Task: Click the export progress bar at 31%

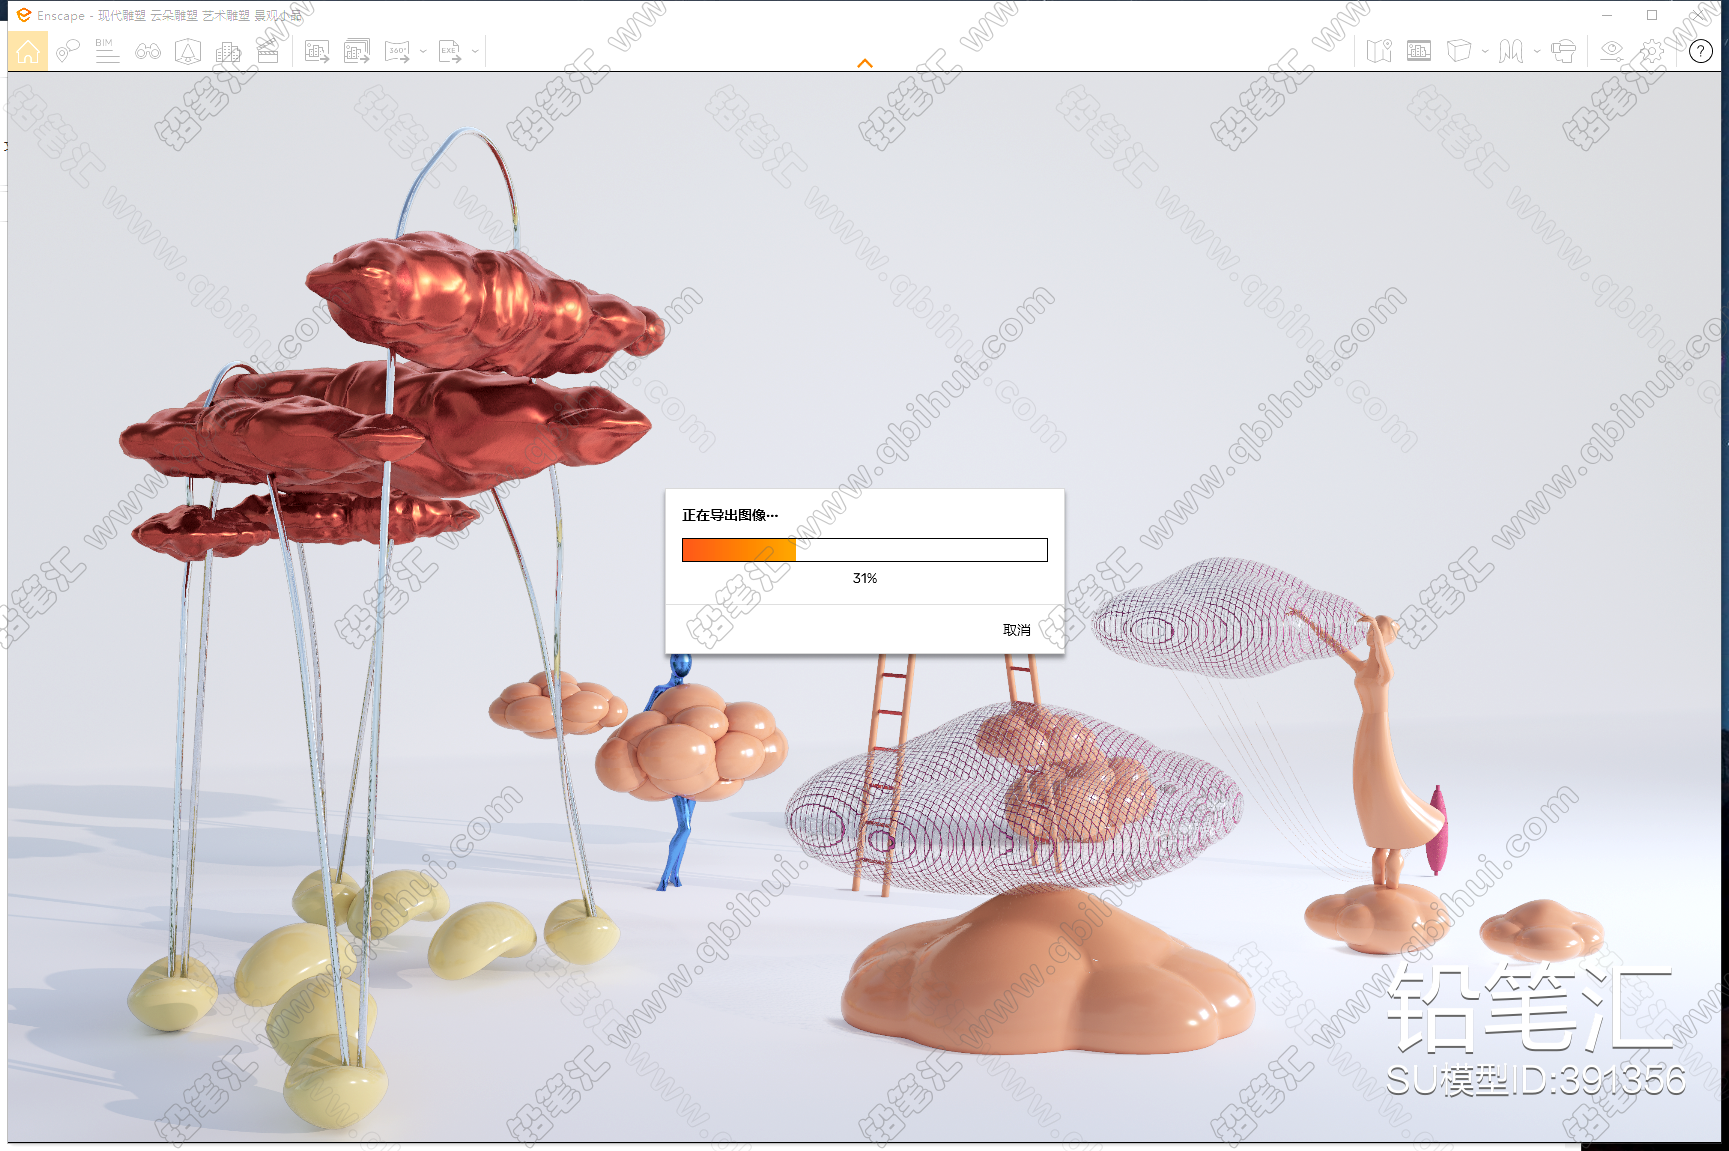Action: click(x=865, y=550)
